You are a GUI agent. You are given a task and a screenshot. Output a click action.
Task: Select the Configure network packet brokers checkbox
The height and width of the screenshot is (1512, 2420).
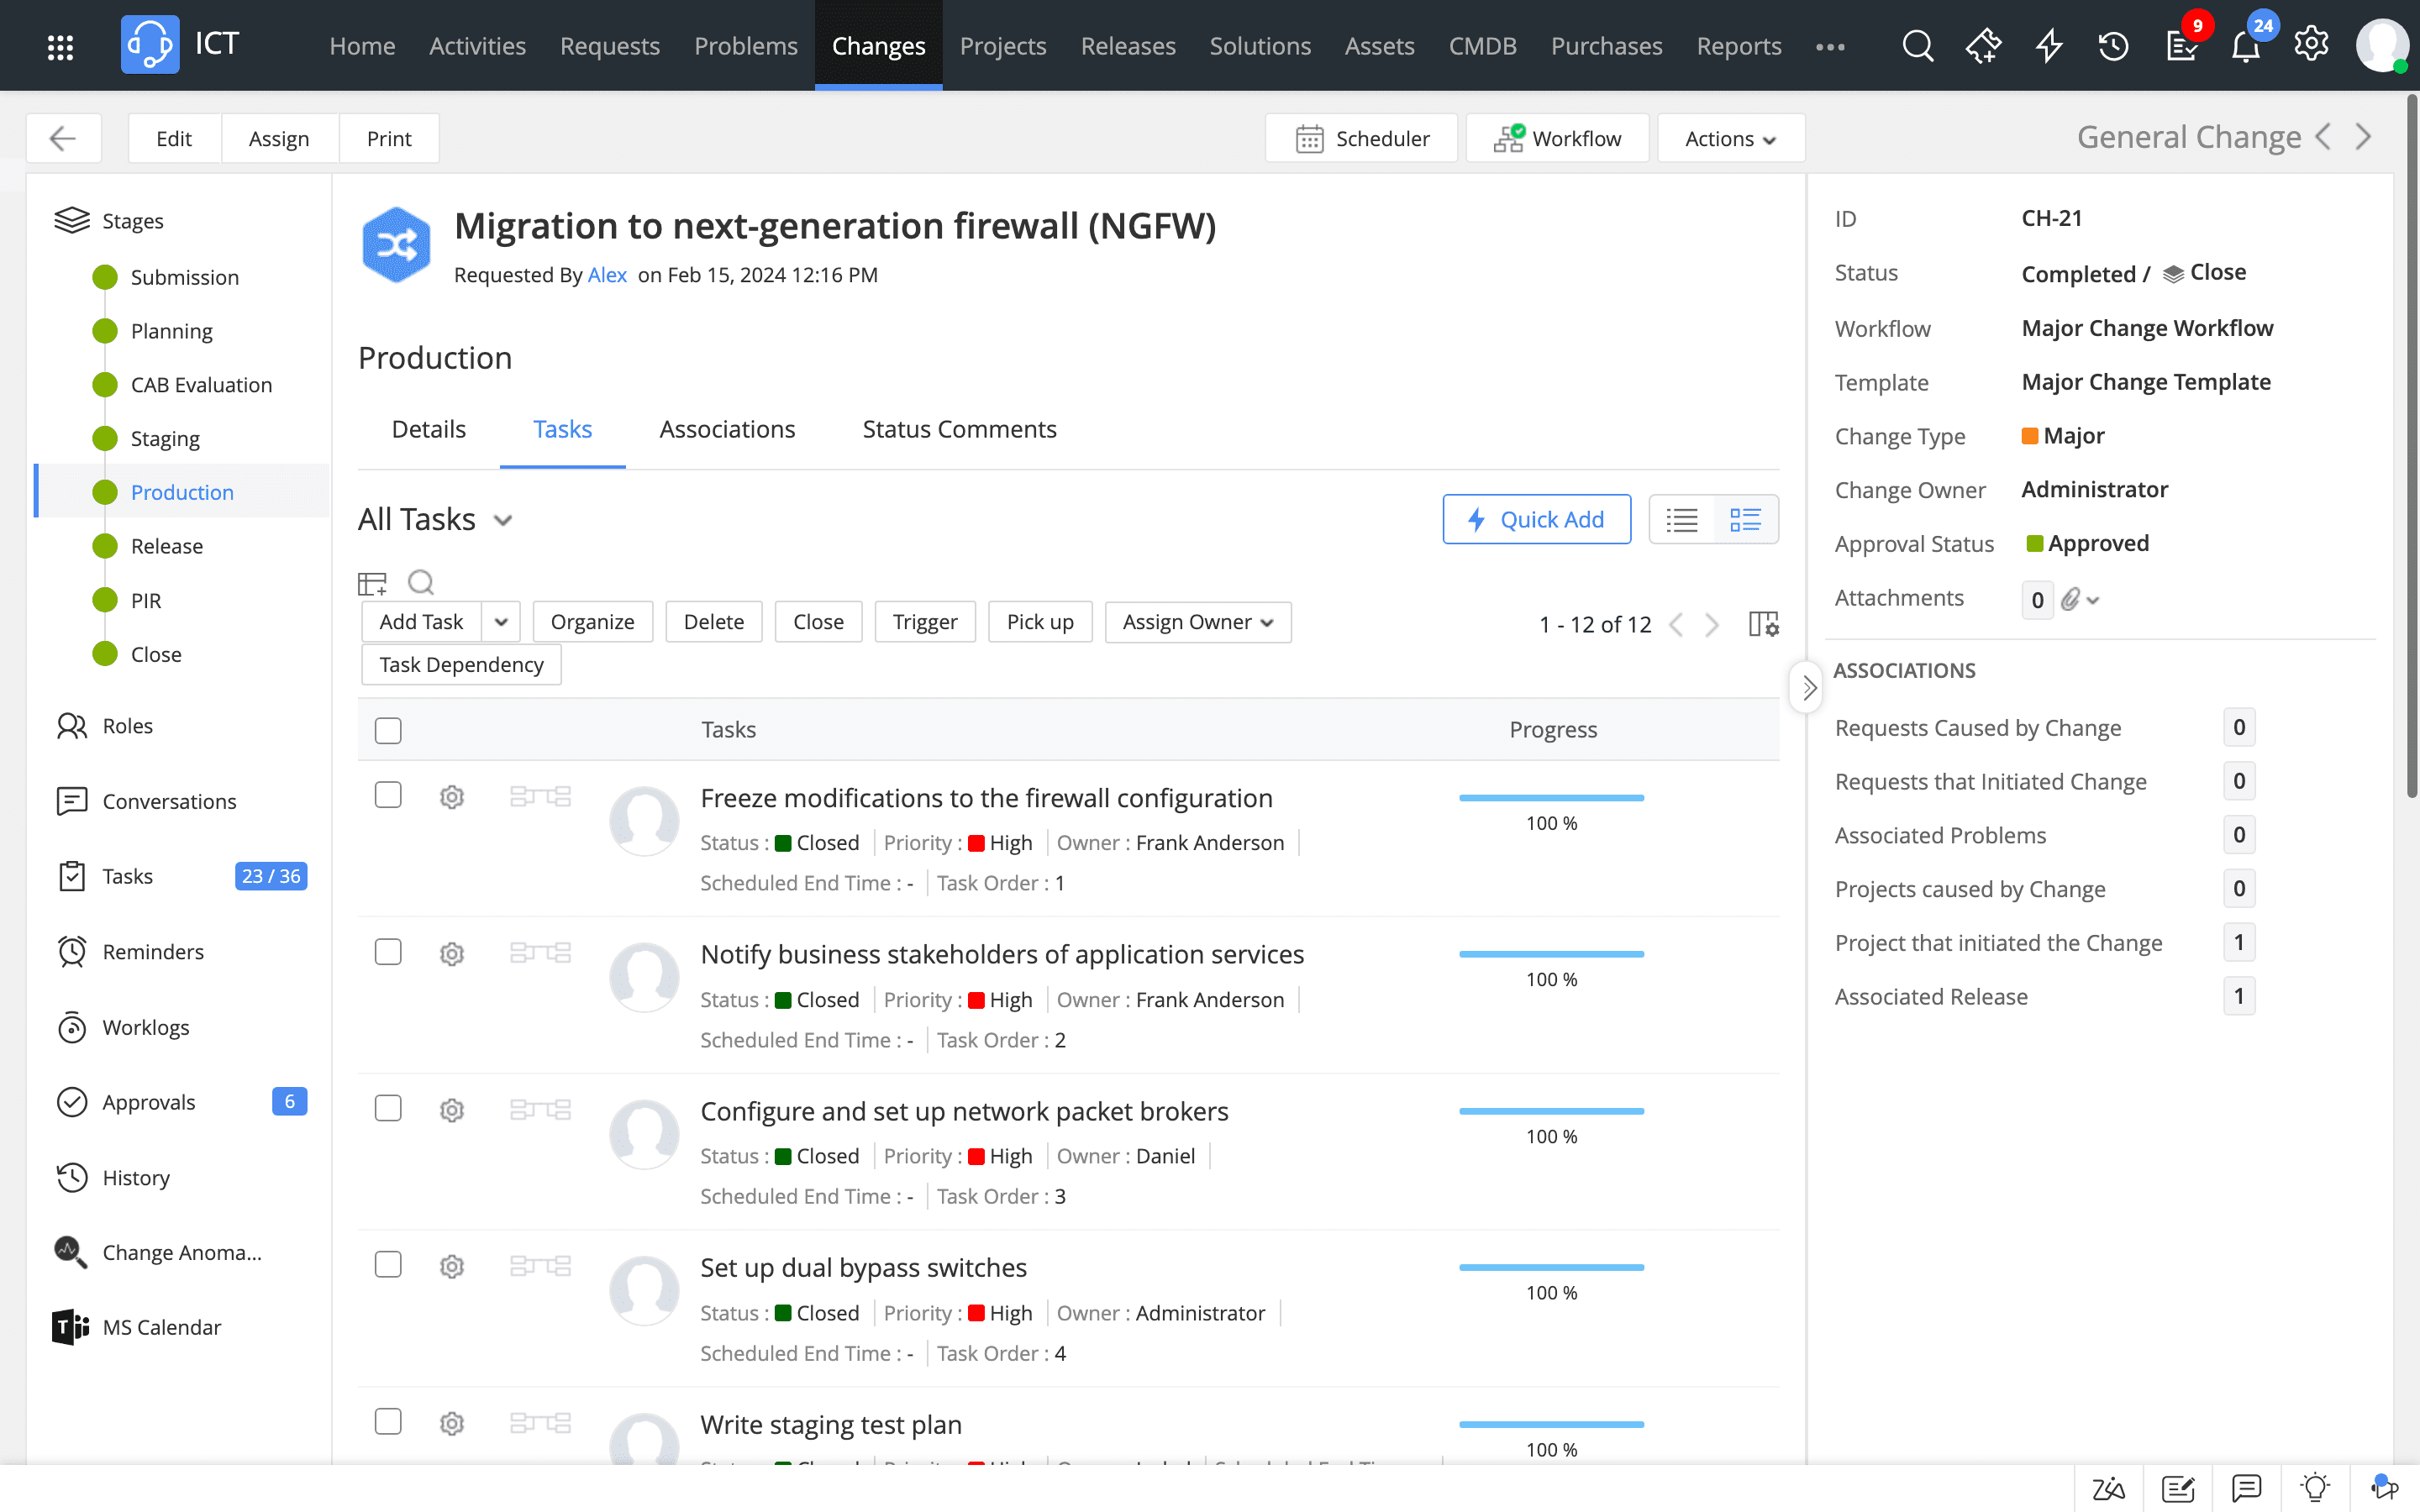coord(388,1108)
